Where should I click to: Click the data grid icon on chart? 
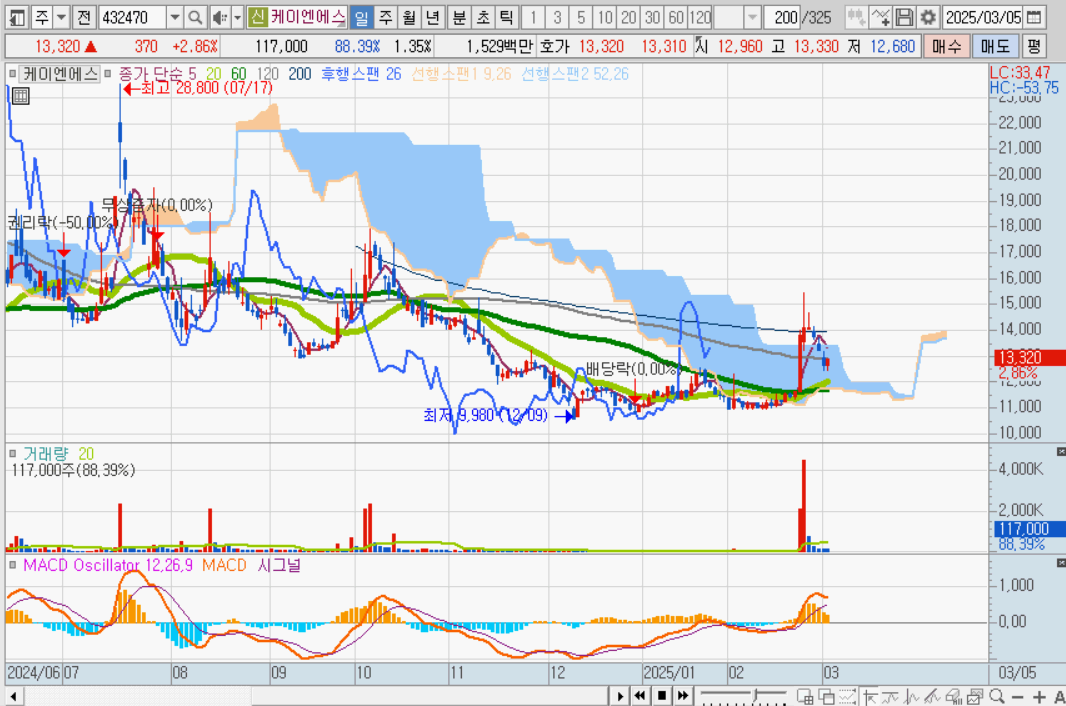click(x=20, y=96)
